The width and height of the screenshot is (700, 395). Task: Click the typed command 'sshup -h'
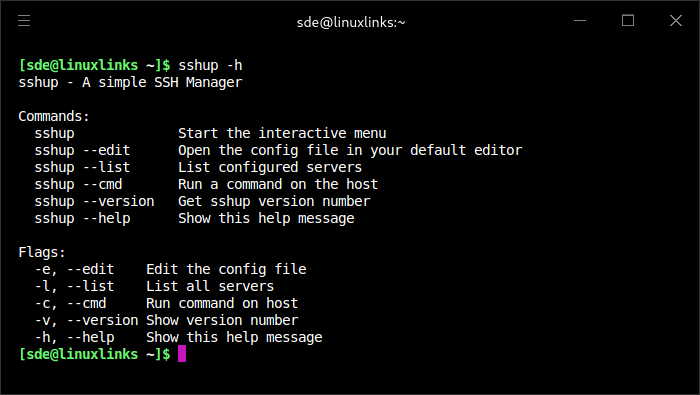210,66
